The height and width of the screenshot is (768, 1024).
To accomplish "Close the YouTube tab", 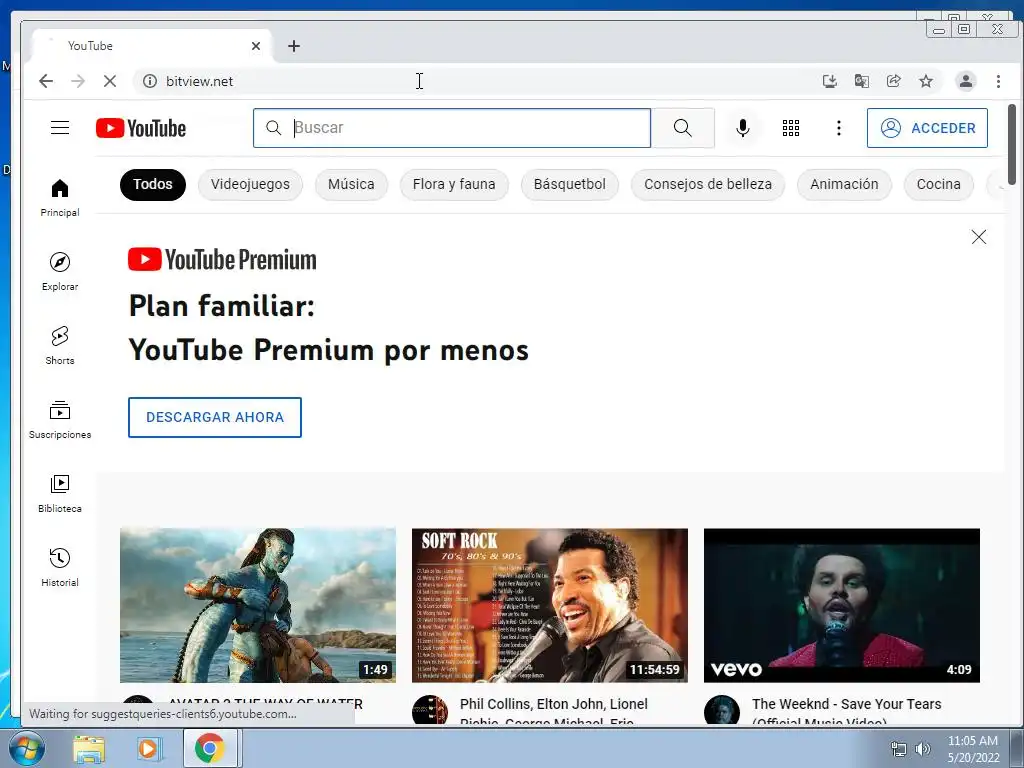I will click(256, 46).
